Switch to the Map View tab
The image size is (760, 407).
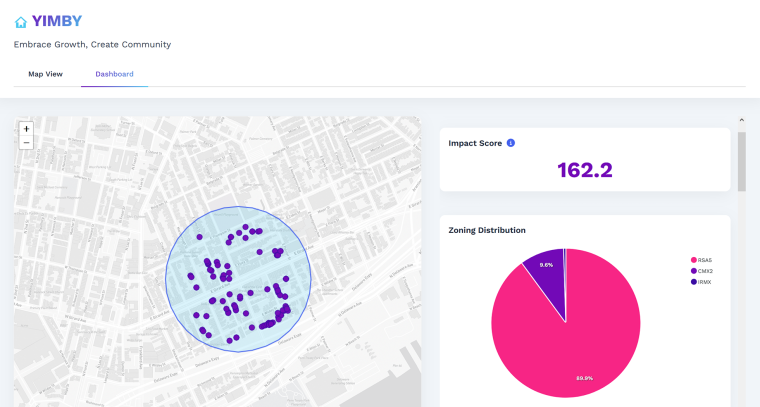[46, 74]
